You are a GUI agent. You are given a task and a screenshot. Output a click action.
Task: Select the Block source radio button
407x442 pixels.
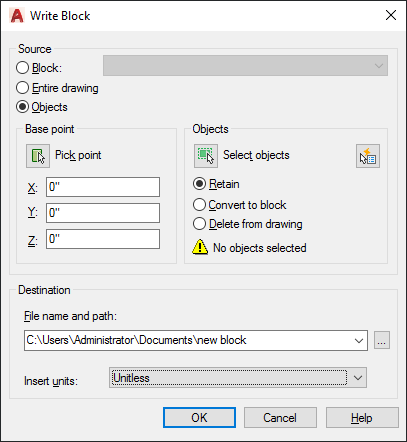tap(22, 68)
